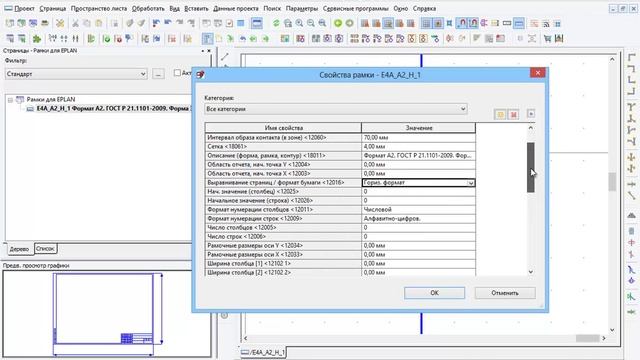Open the Вставить menu
The height and width of the screenshot is (360, 640).
tap(196, 8)
